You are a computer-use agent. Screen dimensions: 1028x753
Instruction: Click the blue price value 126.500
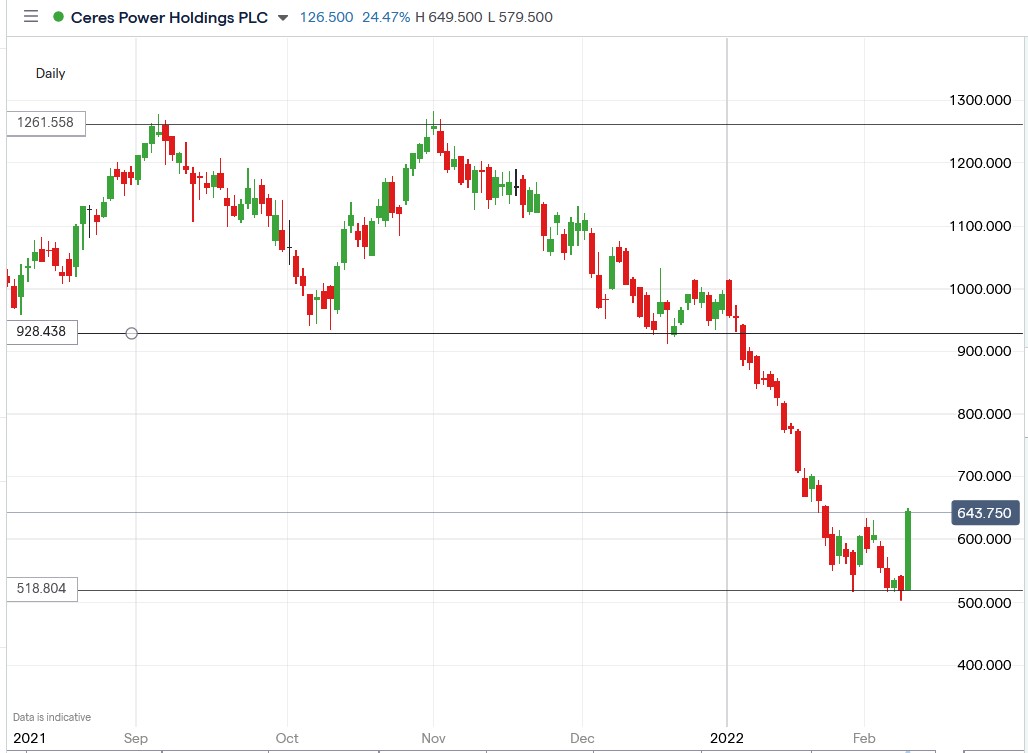tap(325, 17)
